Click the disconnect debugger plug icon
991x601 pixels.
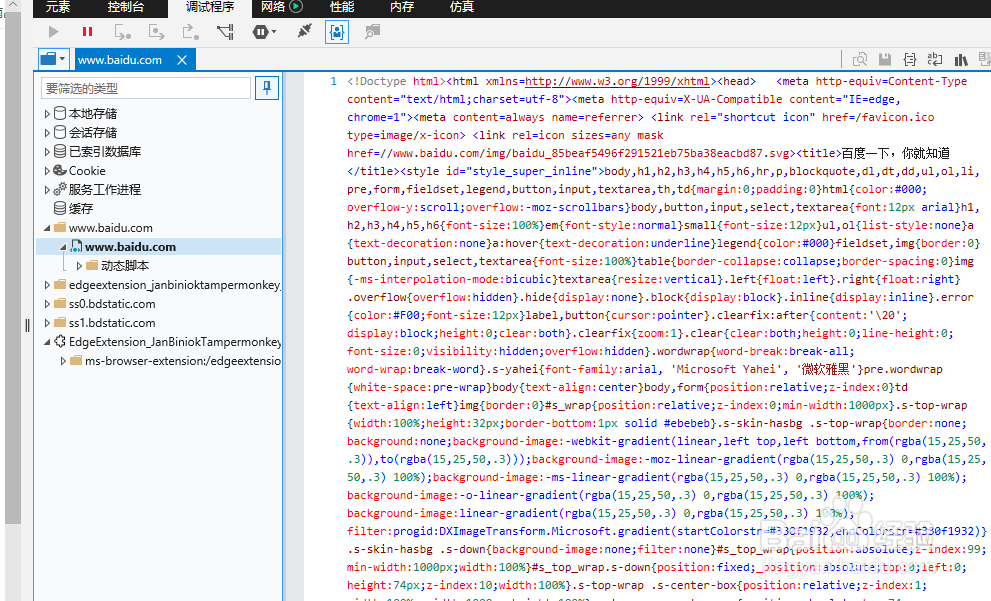click(x=305, y=30)
